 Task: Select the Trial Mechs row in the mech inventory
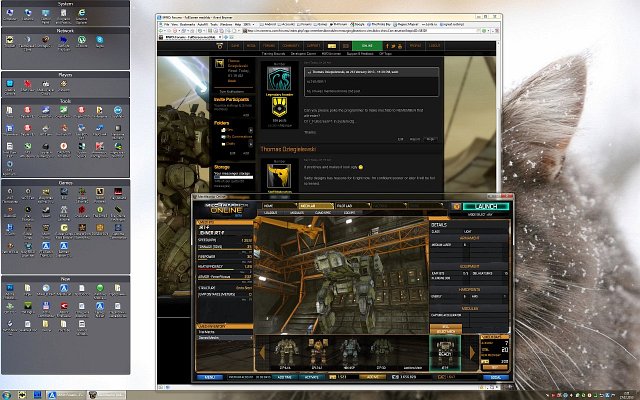click(x=224, y=332)
